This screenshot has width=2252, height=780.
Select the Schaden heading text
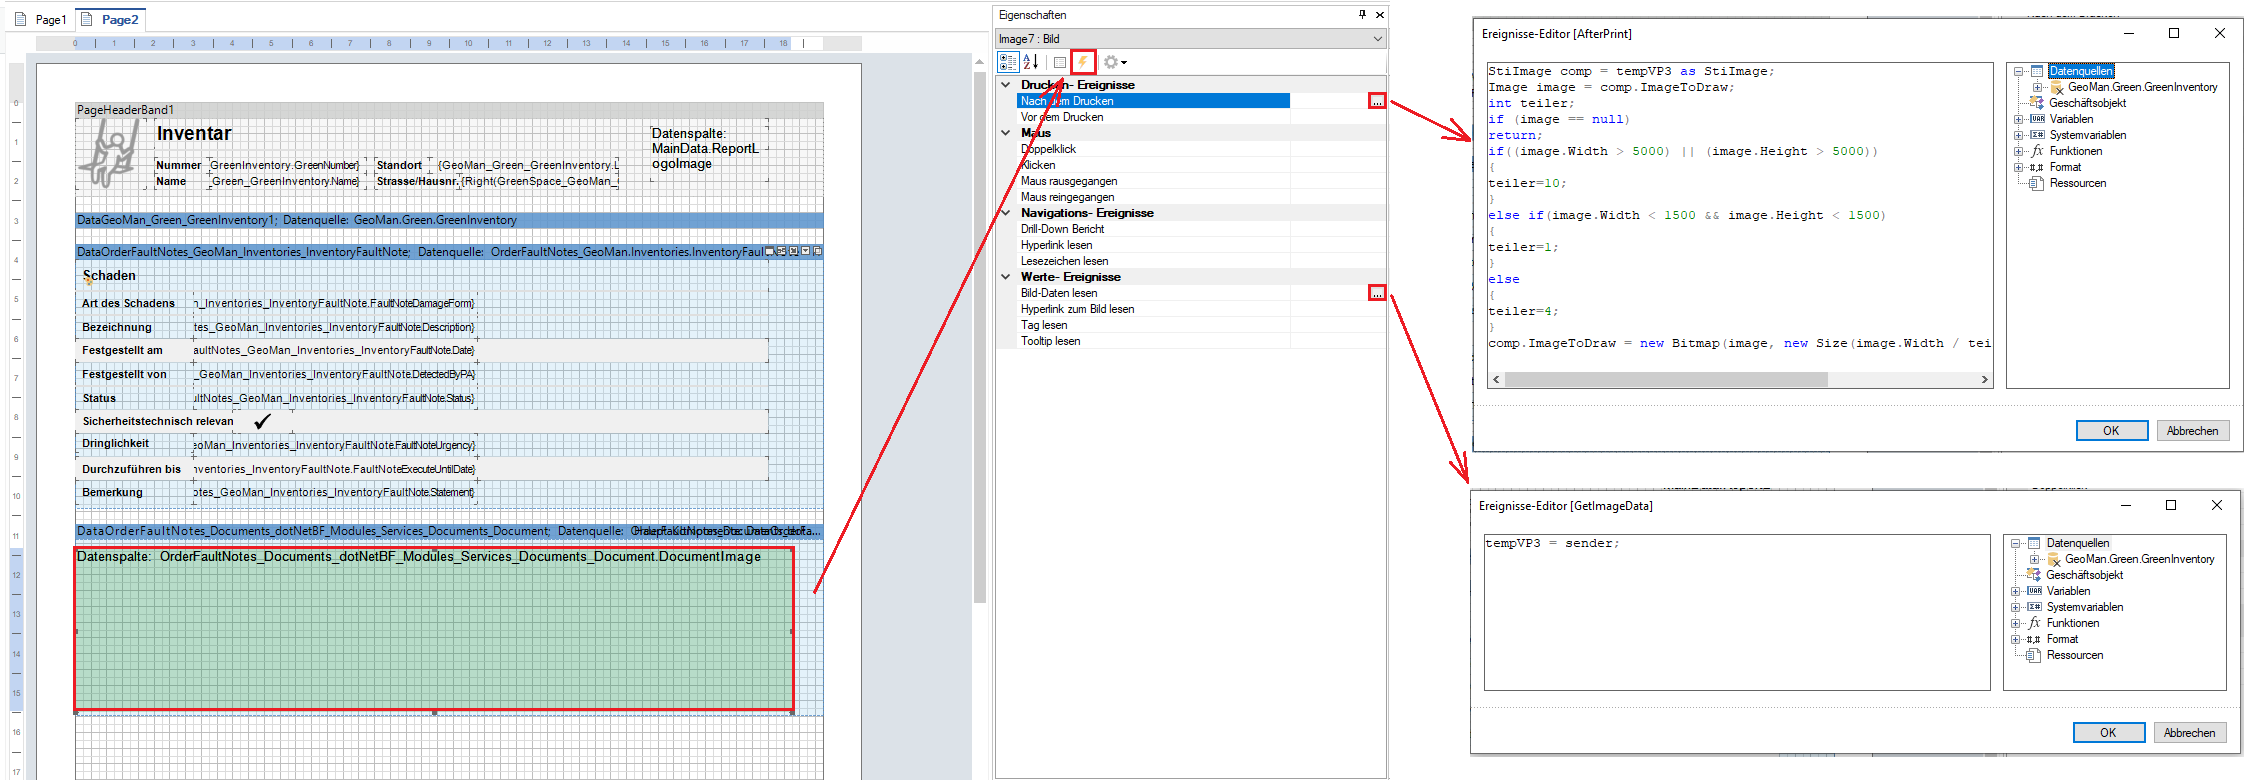109,276
